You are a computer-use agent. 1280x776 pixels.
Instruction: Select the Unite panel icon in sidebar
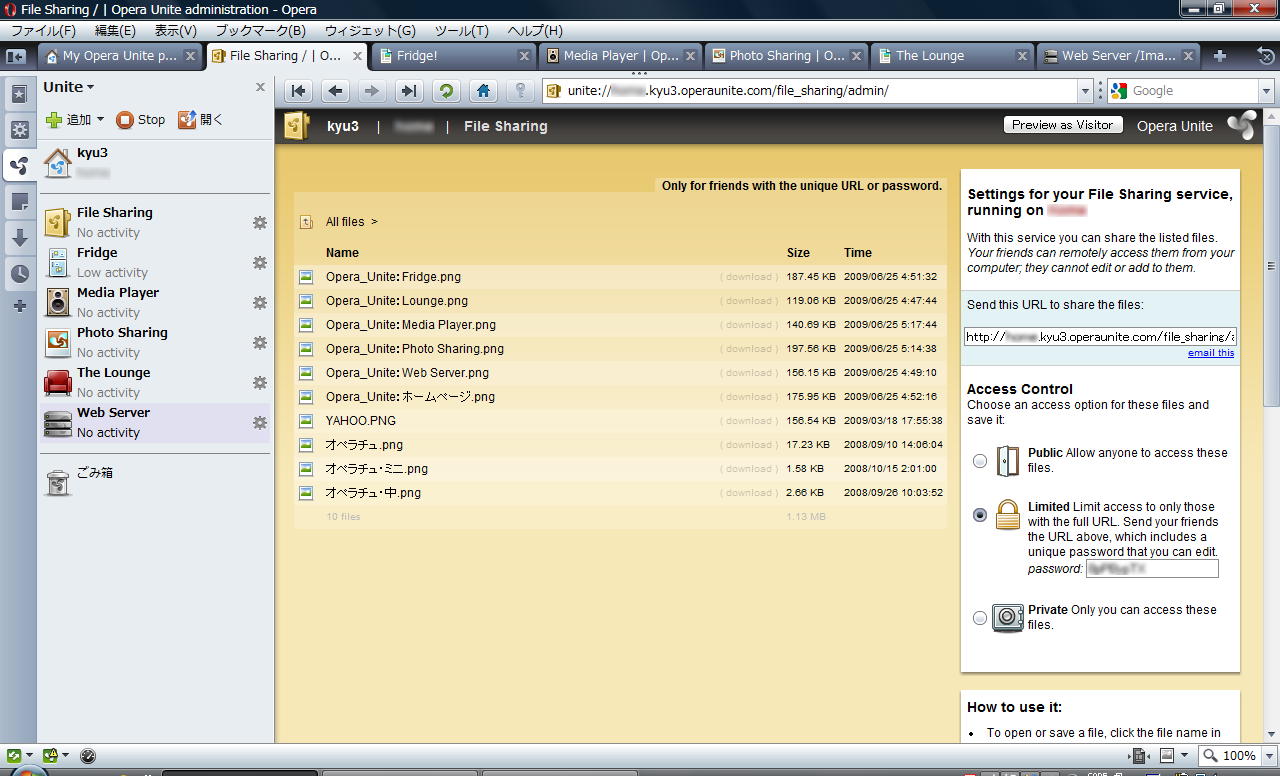19,166
